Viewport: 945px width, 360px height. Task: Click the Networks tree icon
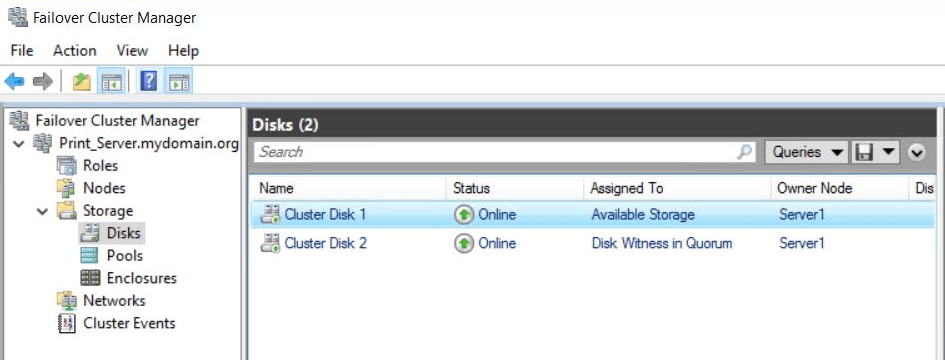tap(66, 300)
